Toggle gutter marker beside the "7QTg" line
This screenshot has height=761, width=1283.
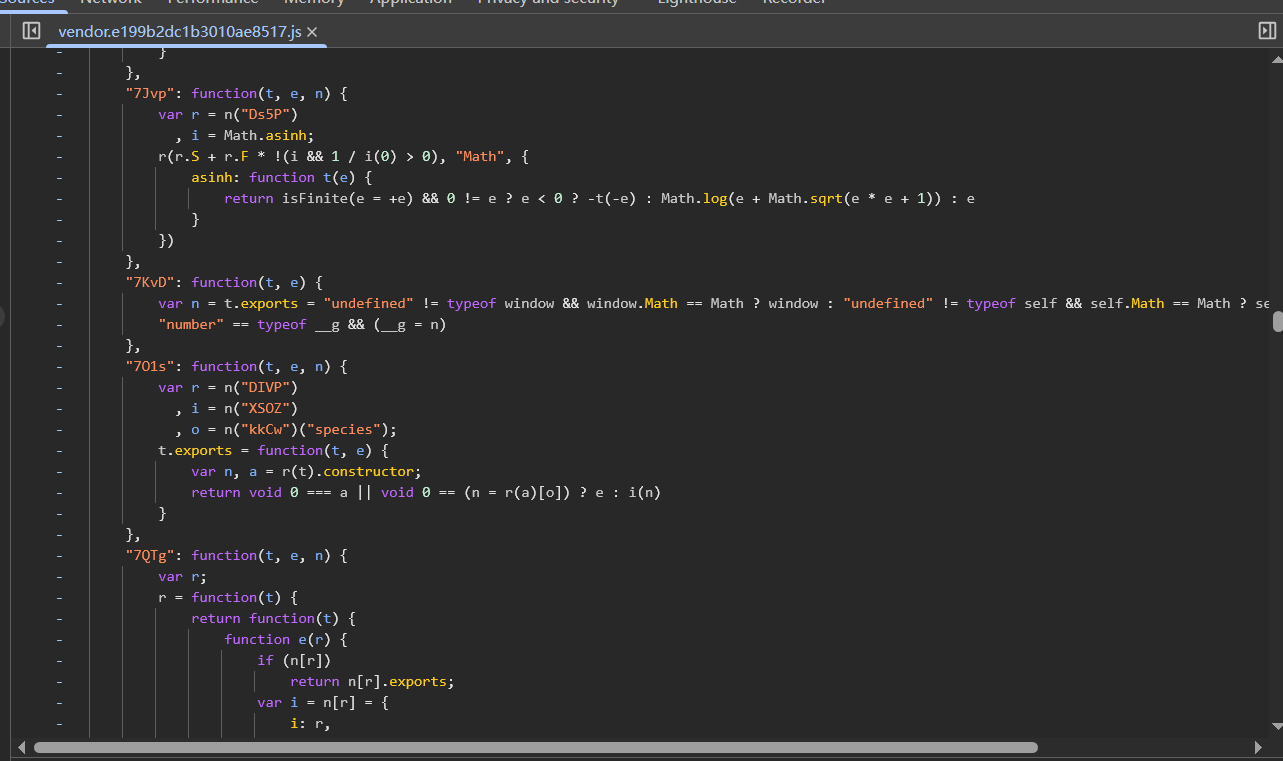[59, 555]
